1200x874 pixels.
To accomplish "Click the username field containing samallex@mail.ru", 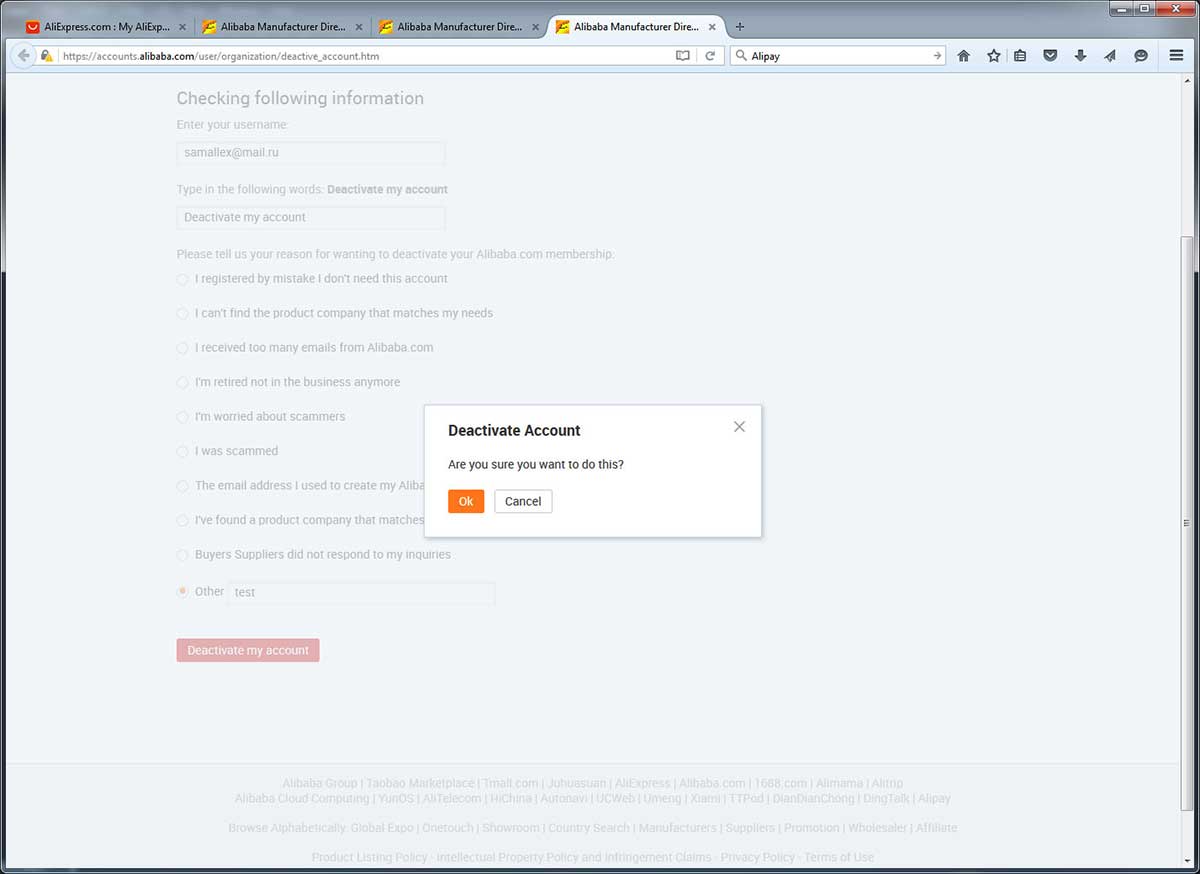I will tap(311, 153).
